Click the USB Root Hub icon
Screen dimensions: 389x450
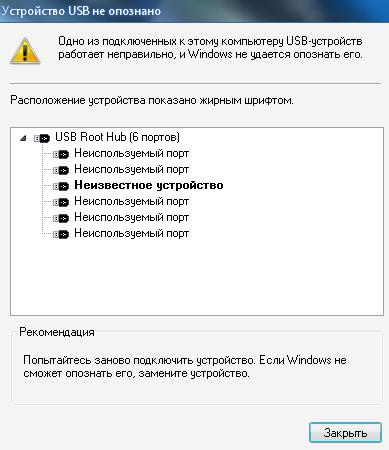click(42, 138)
